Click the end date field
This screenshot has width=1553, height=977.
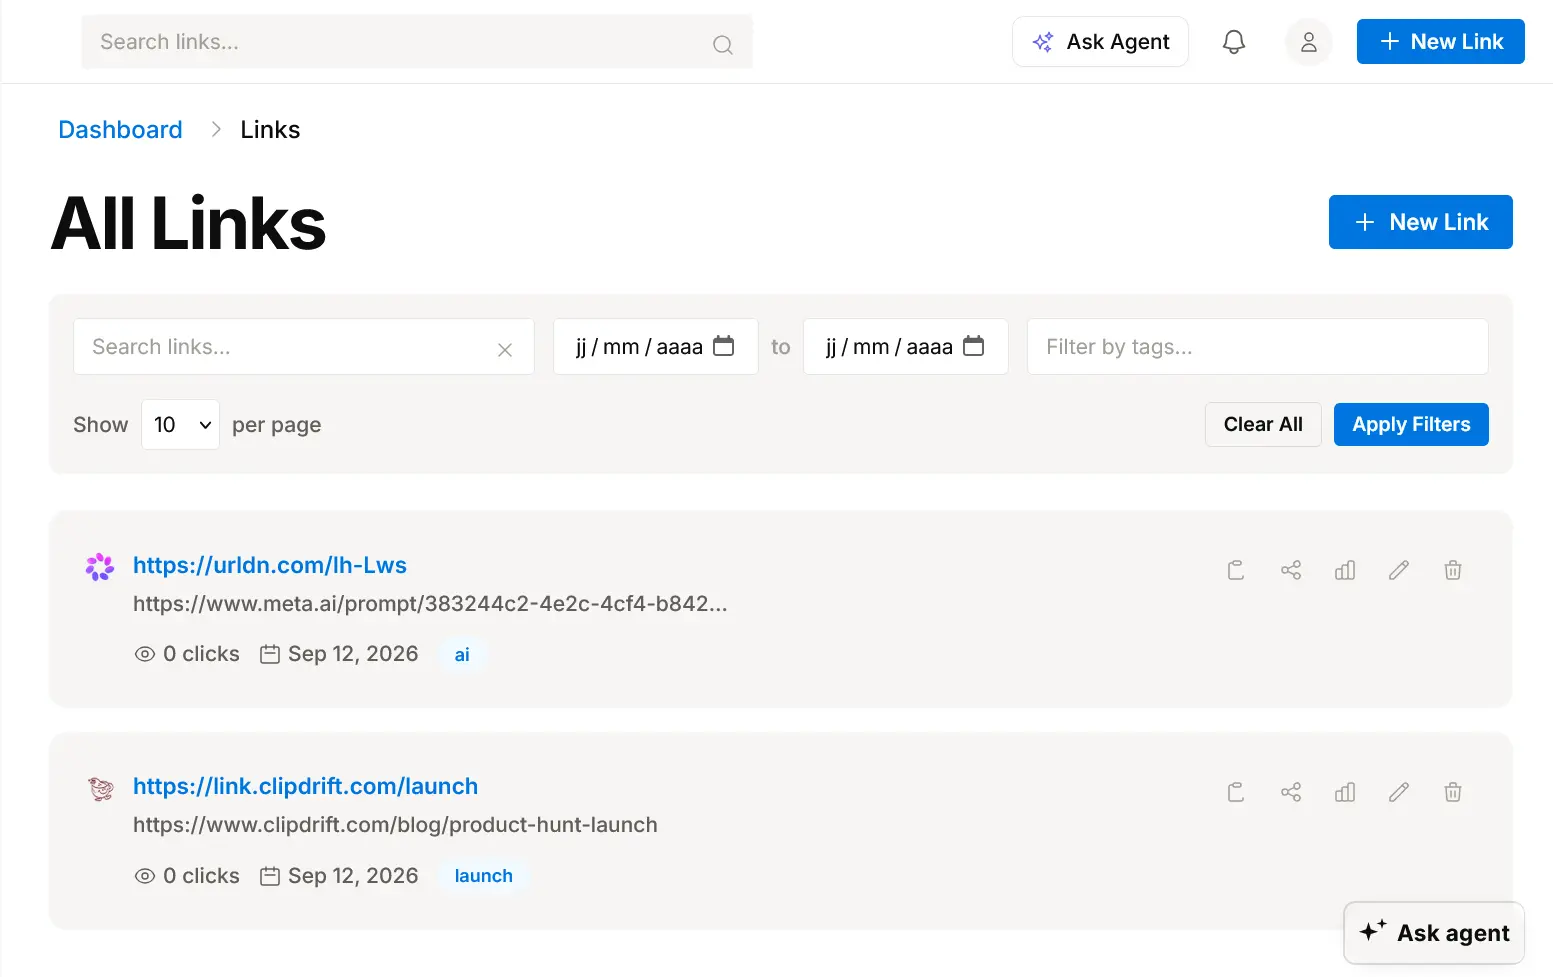905,347
